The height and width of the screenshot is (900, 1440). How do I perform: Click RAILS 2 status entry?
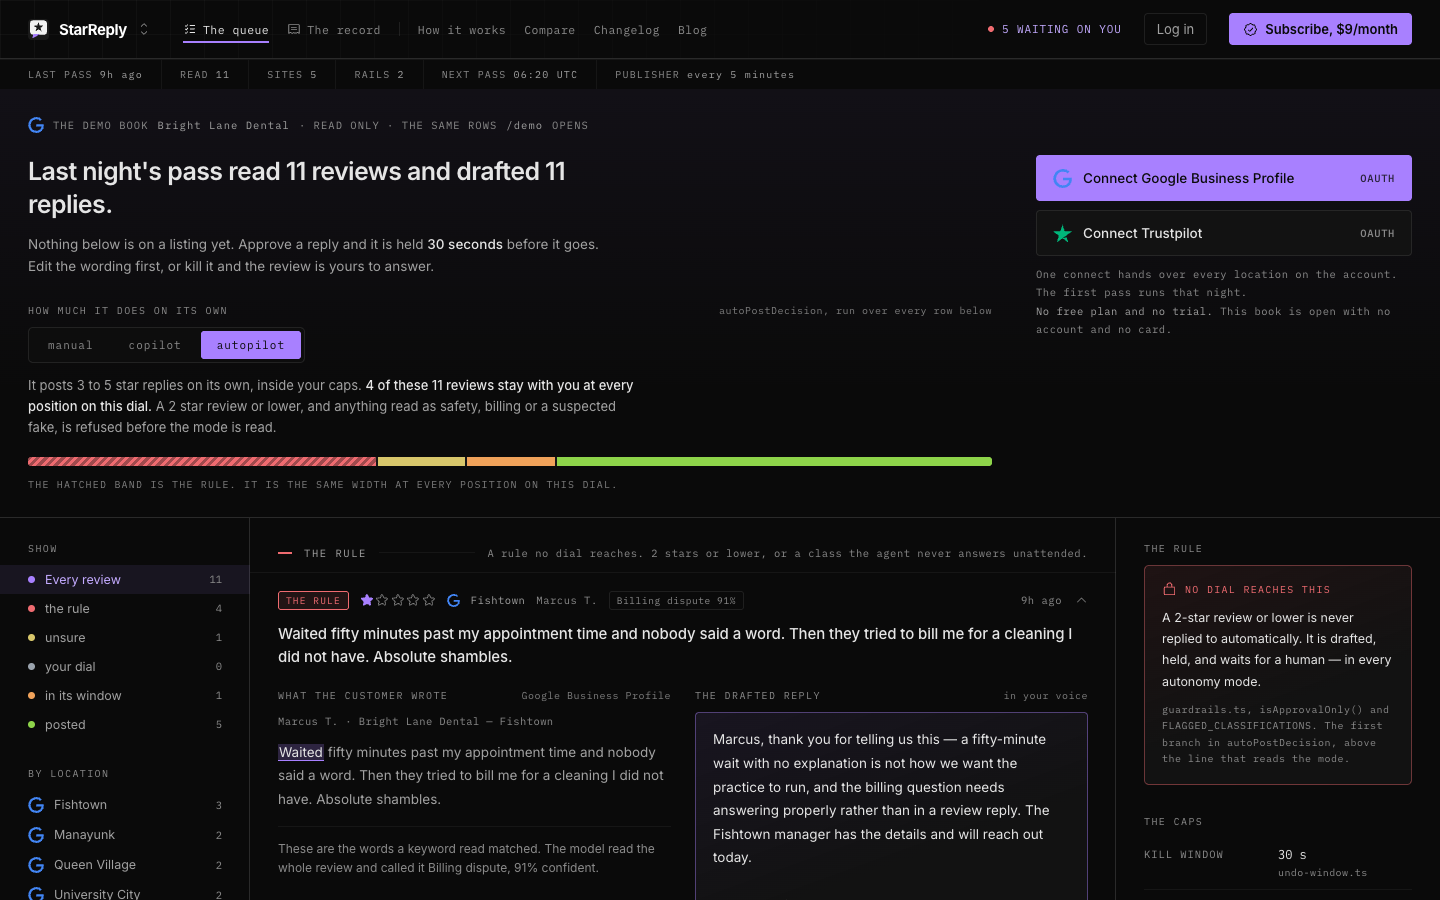(x=379, y=74)
